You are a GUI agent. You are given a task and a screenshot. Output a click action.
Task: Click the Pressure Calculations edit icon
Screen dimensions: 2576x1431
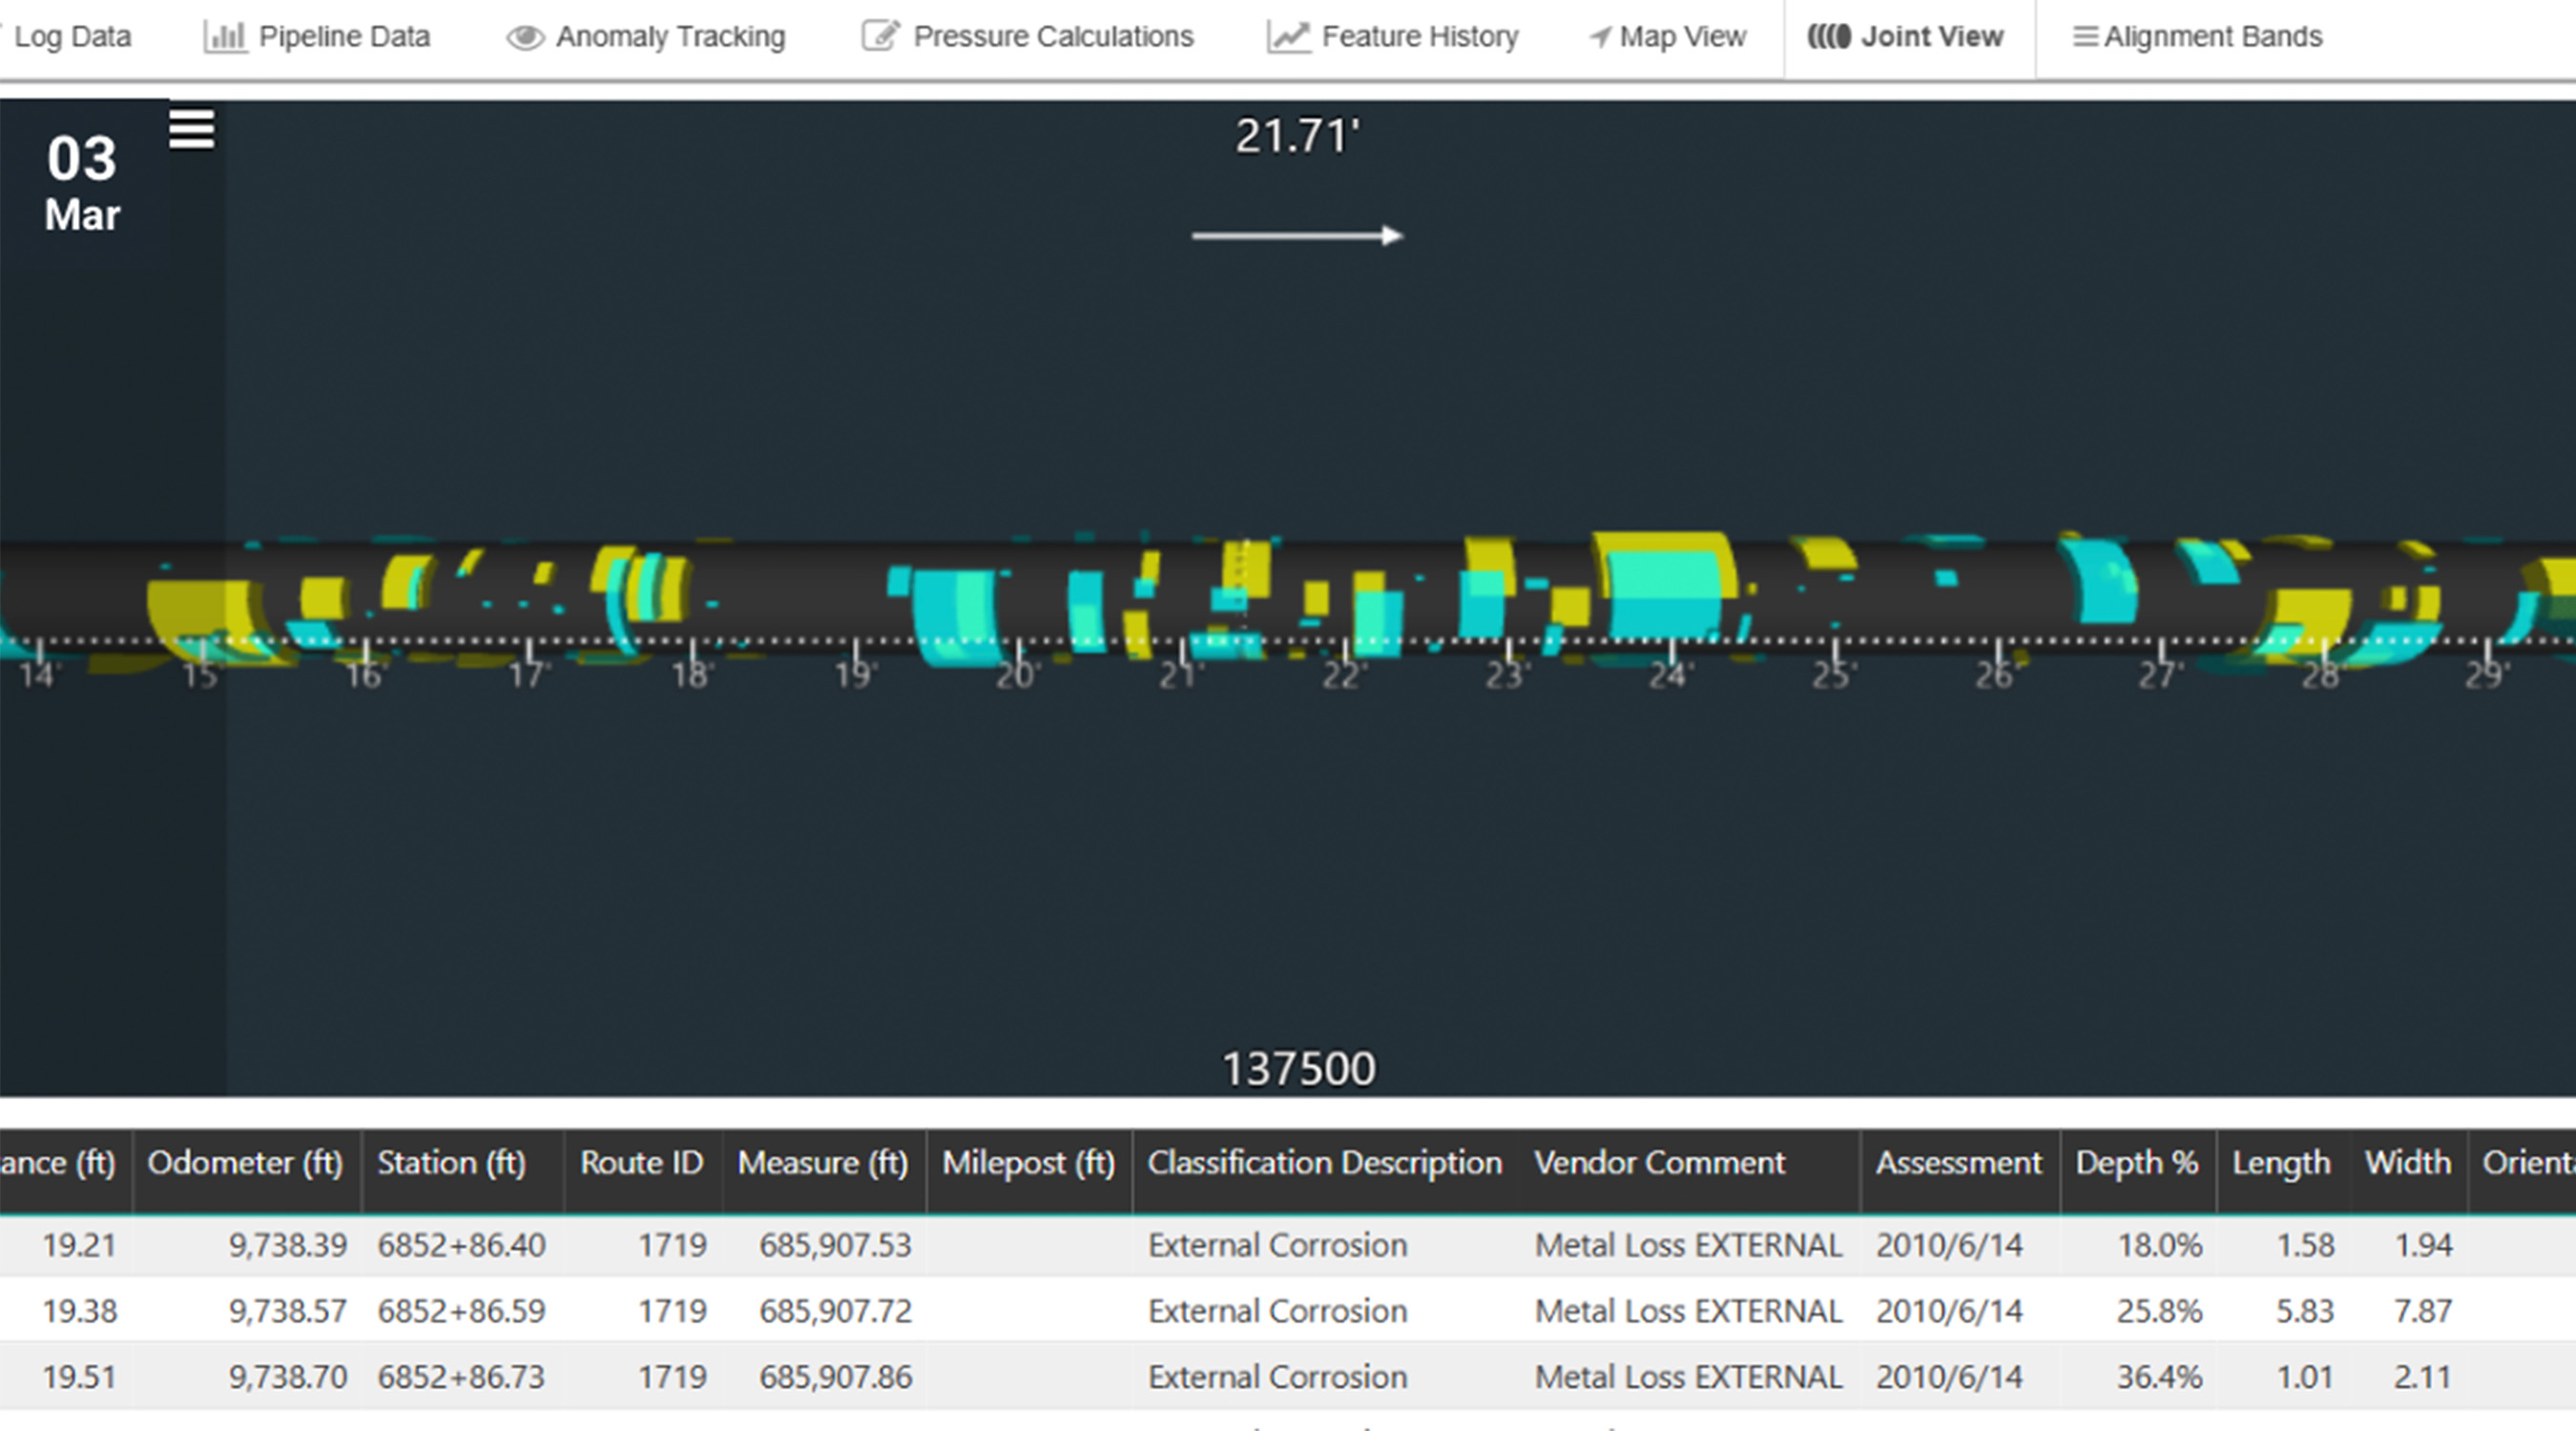coord(881,37)
